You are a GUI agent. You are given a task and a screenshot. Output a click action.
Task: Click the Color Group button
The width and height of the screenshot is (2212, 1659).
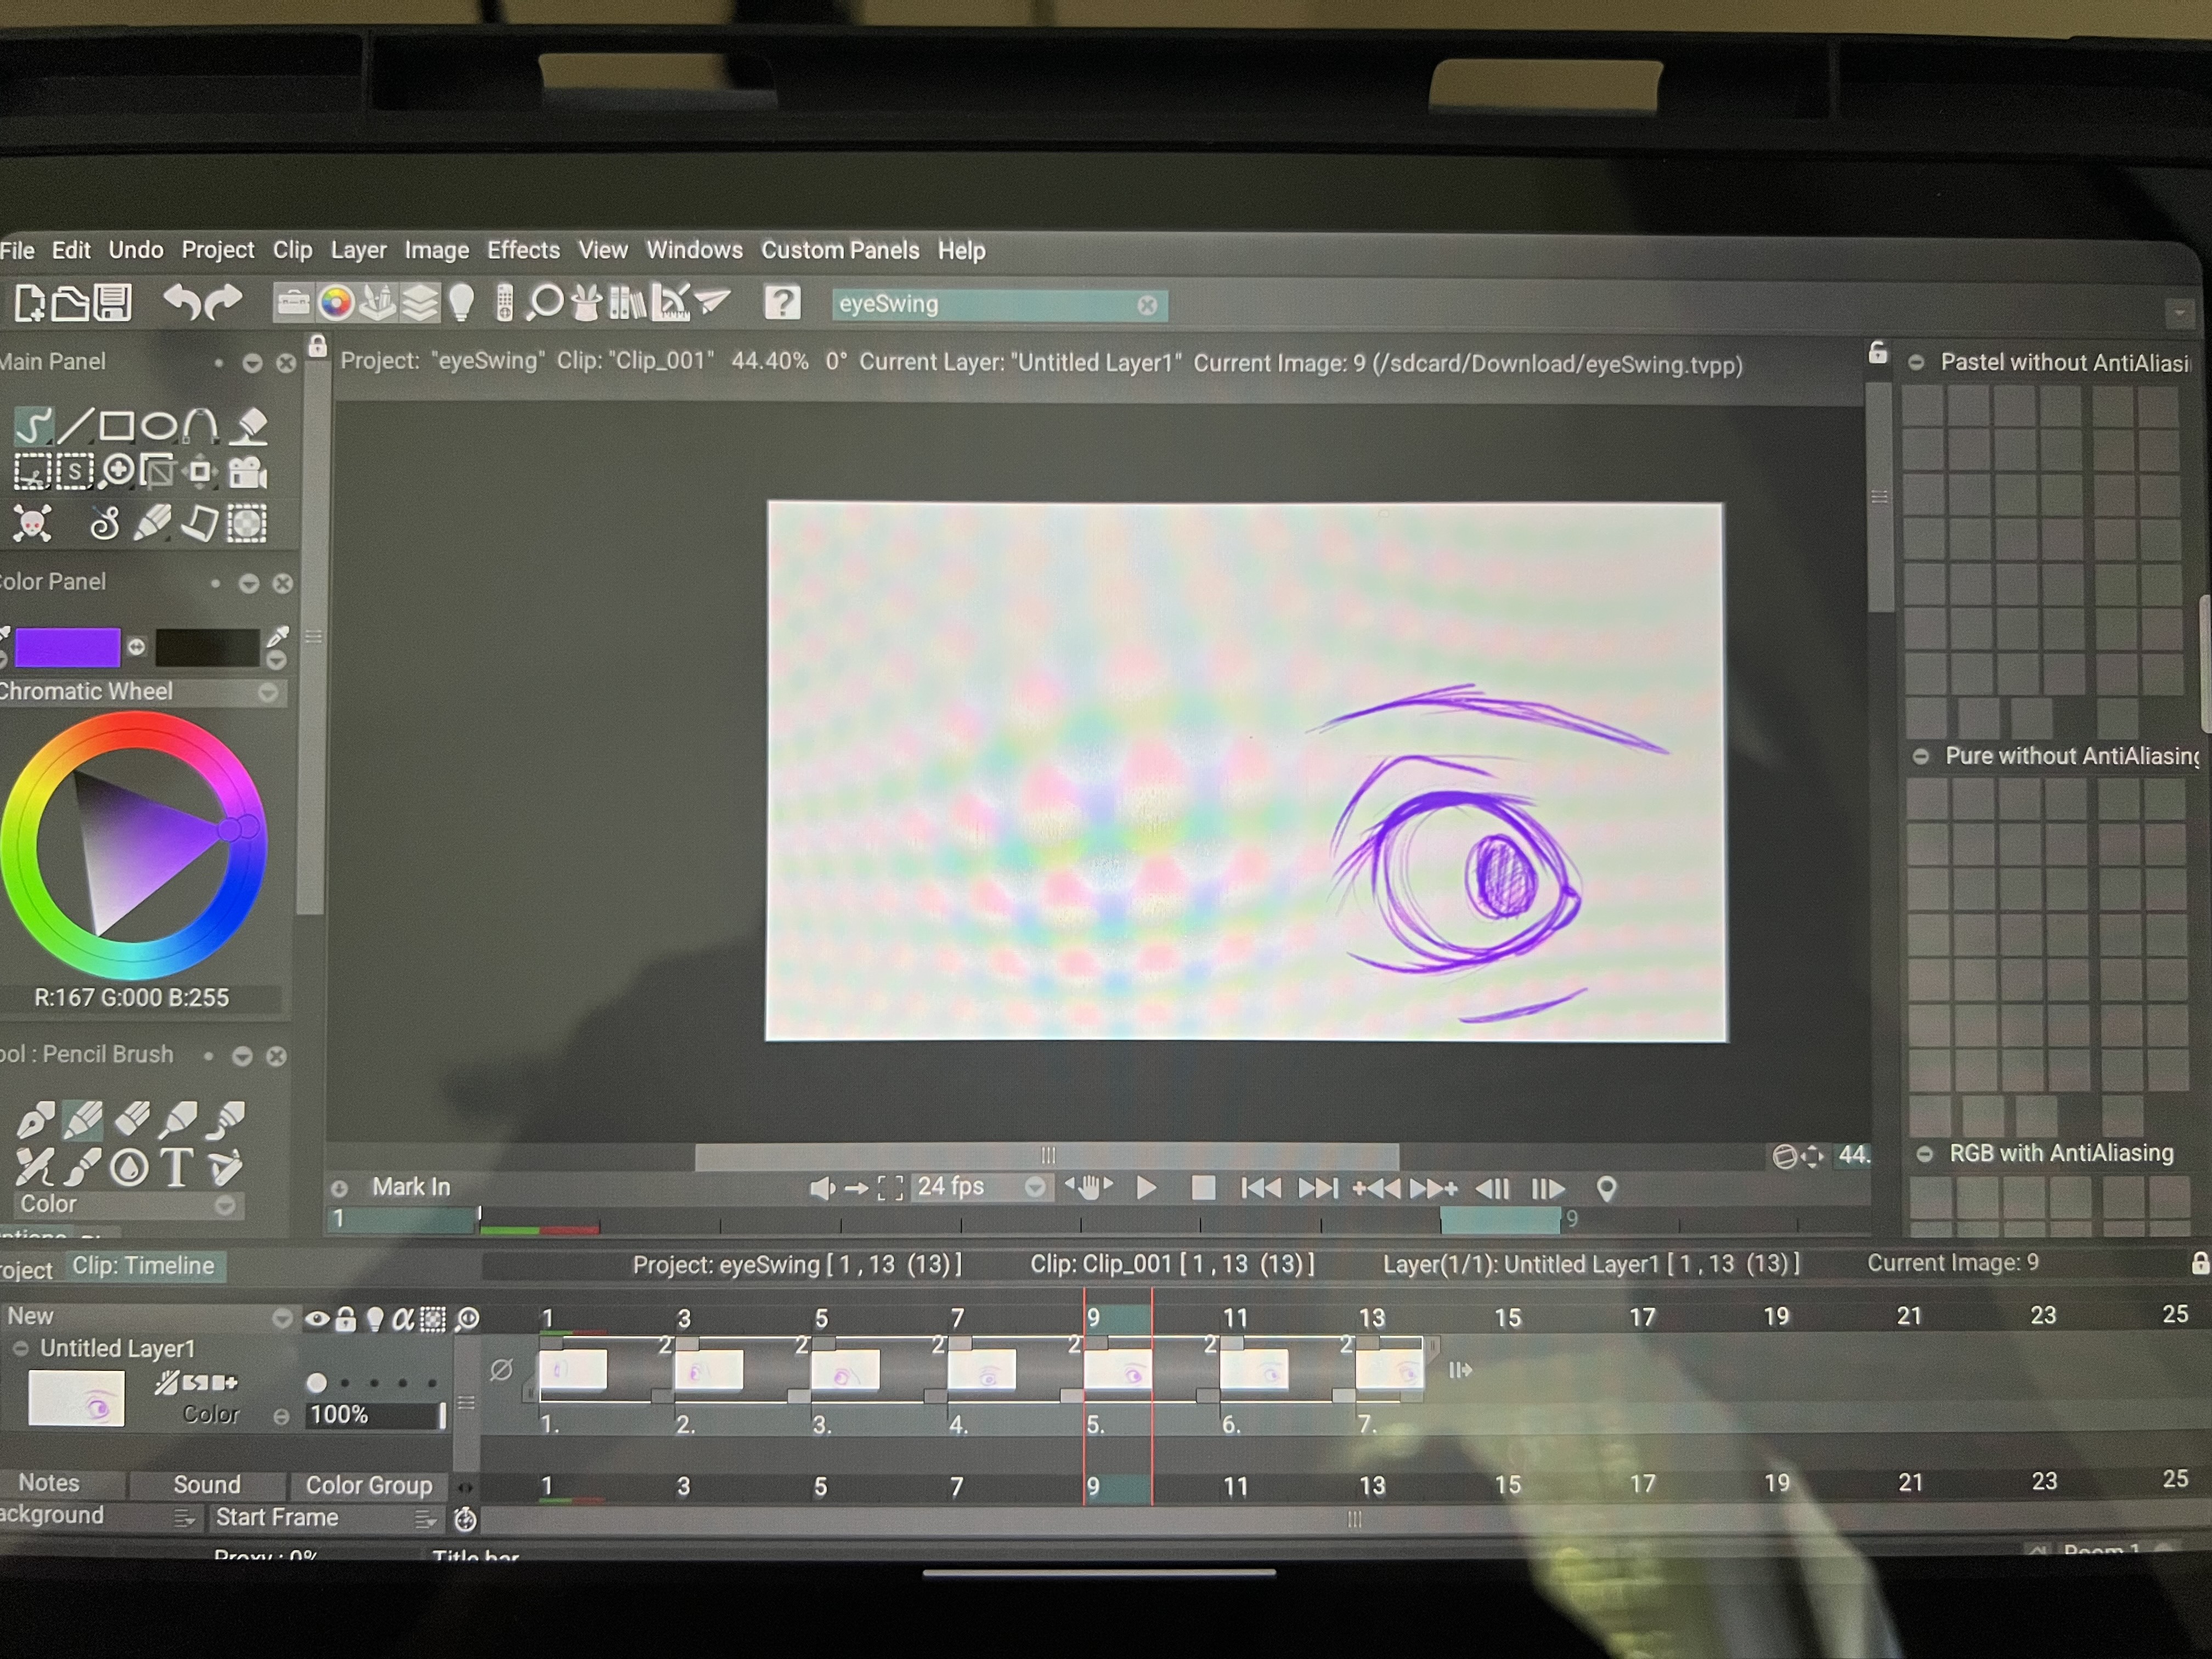click(x=368, y=1486)
